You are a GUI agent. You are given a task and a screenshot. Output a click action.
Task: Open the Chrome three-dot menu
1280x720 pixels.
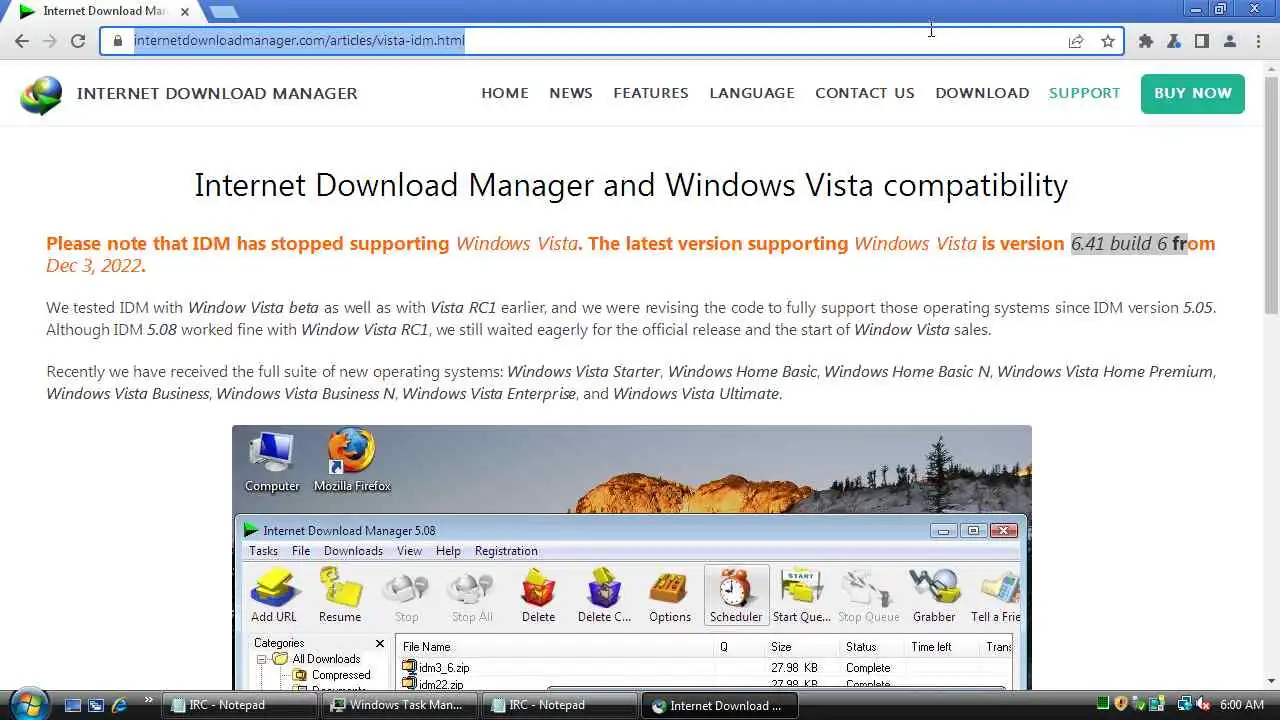1258,41
